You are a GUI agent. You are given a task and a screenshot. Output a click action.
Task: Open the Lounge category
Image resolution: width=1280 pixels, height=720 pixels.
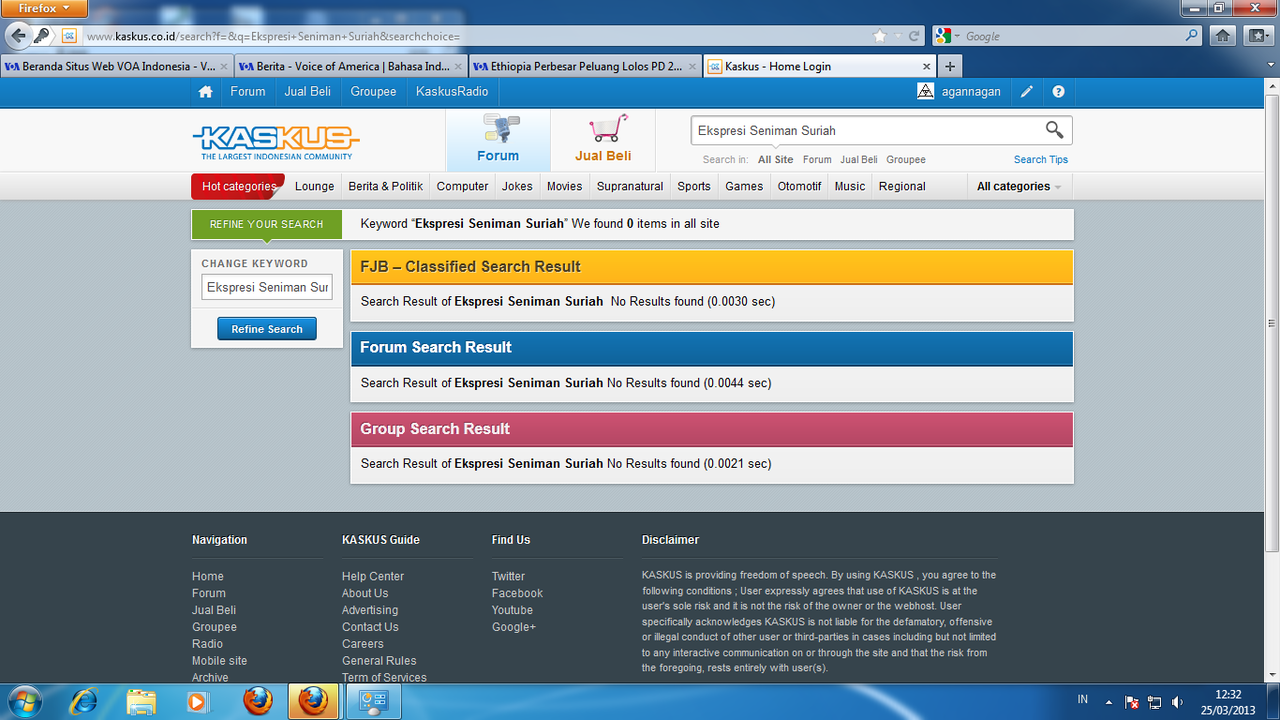click(x=315, y=186)
